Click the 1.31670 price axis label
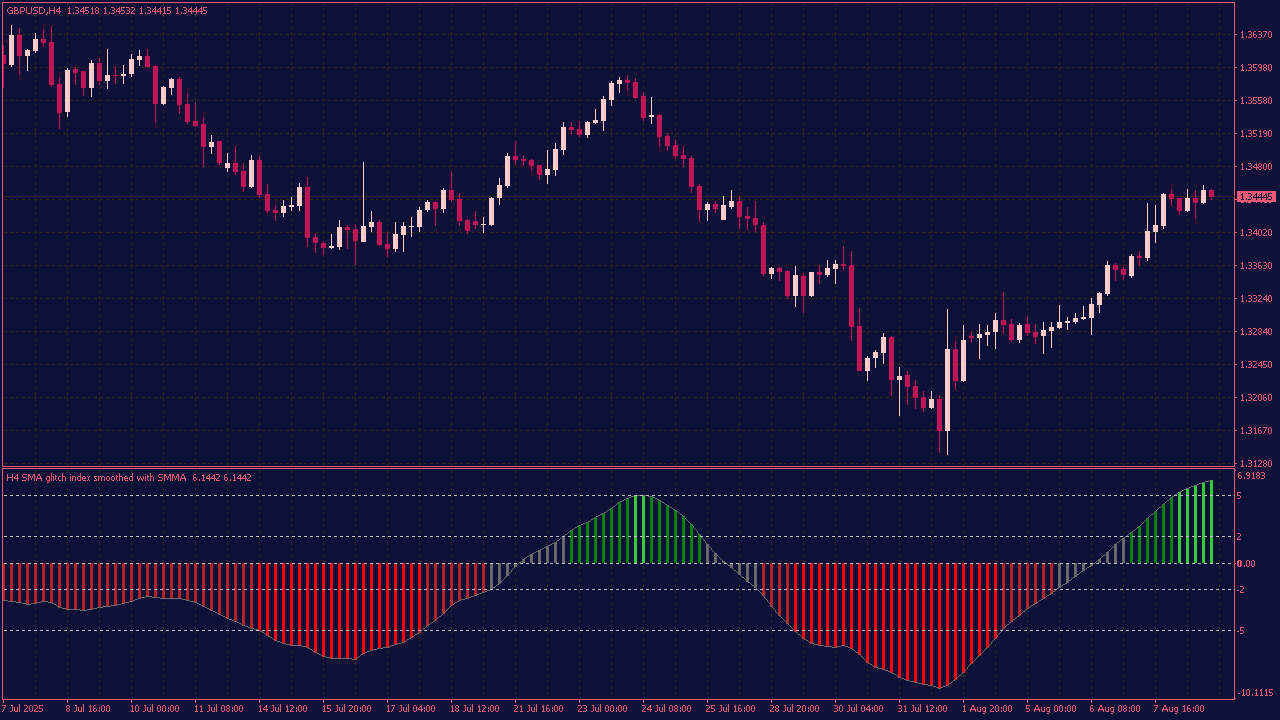The height and width of the screenshot is (720, 1280). [x=1255, y=431]
